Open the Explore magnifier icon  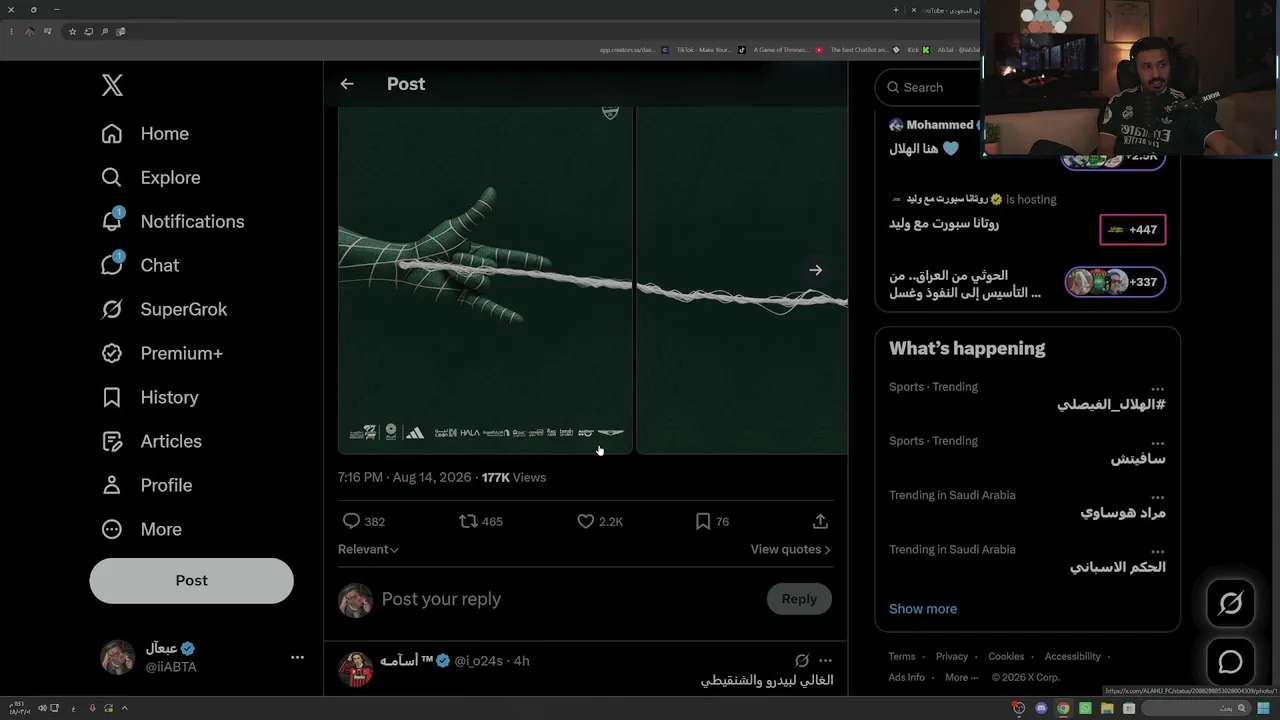tap(112, 178)
